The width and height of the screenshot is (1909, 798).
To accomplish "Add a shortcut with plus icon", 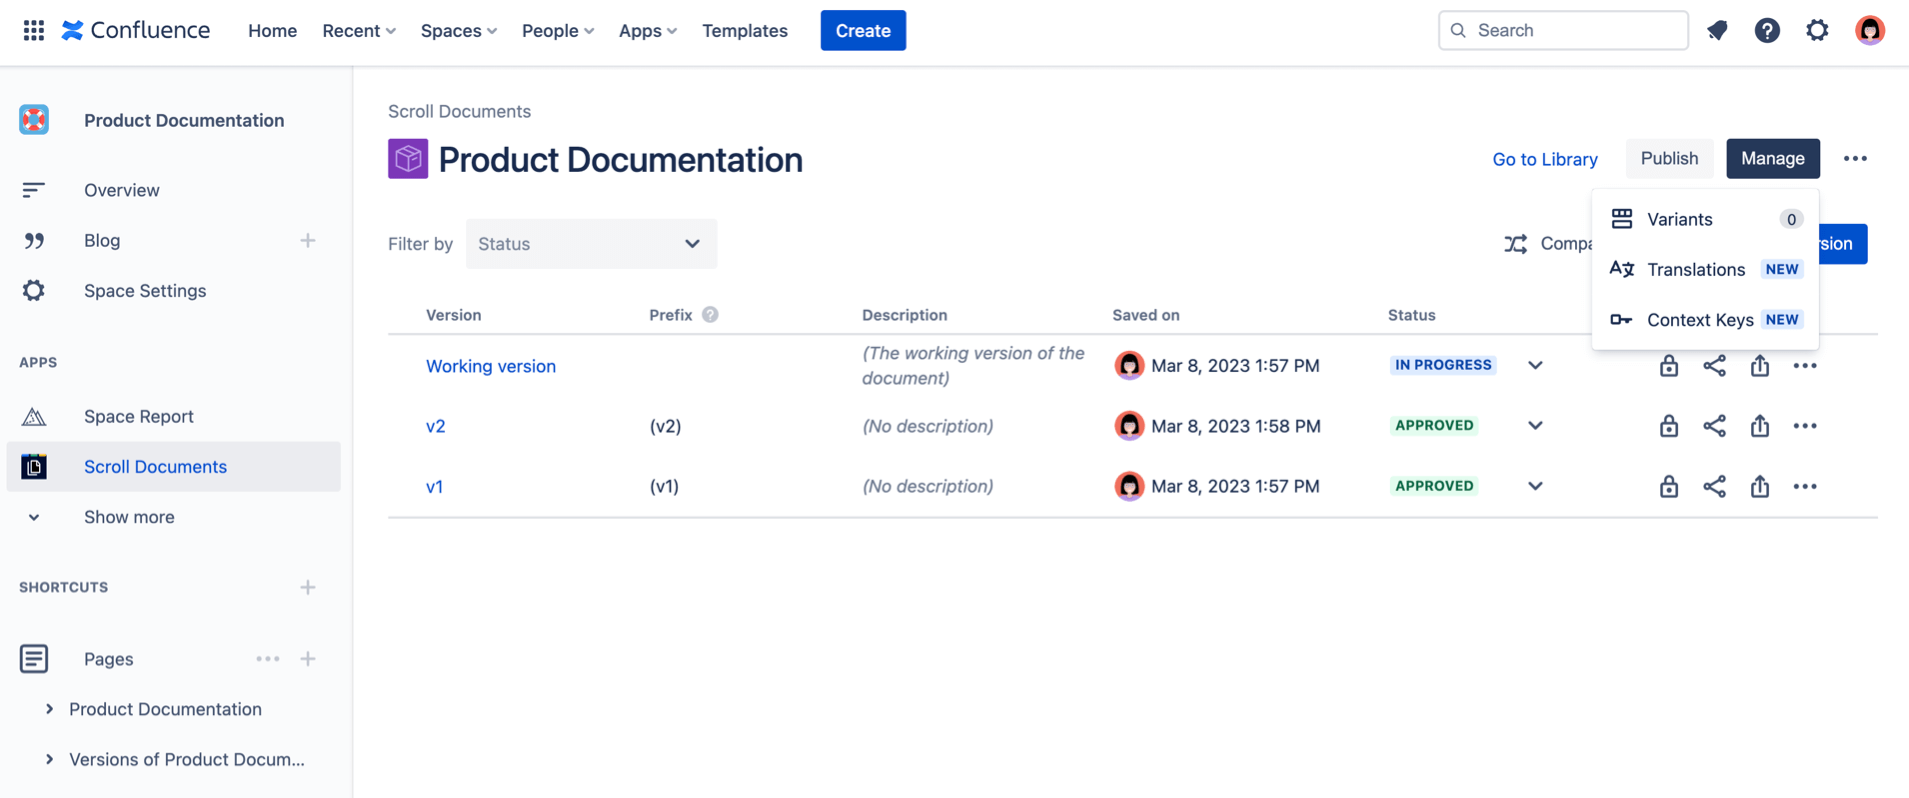I will coord(308,587).
